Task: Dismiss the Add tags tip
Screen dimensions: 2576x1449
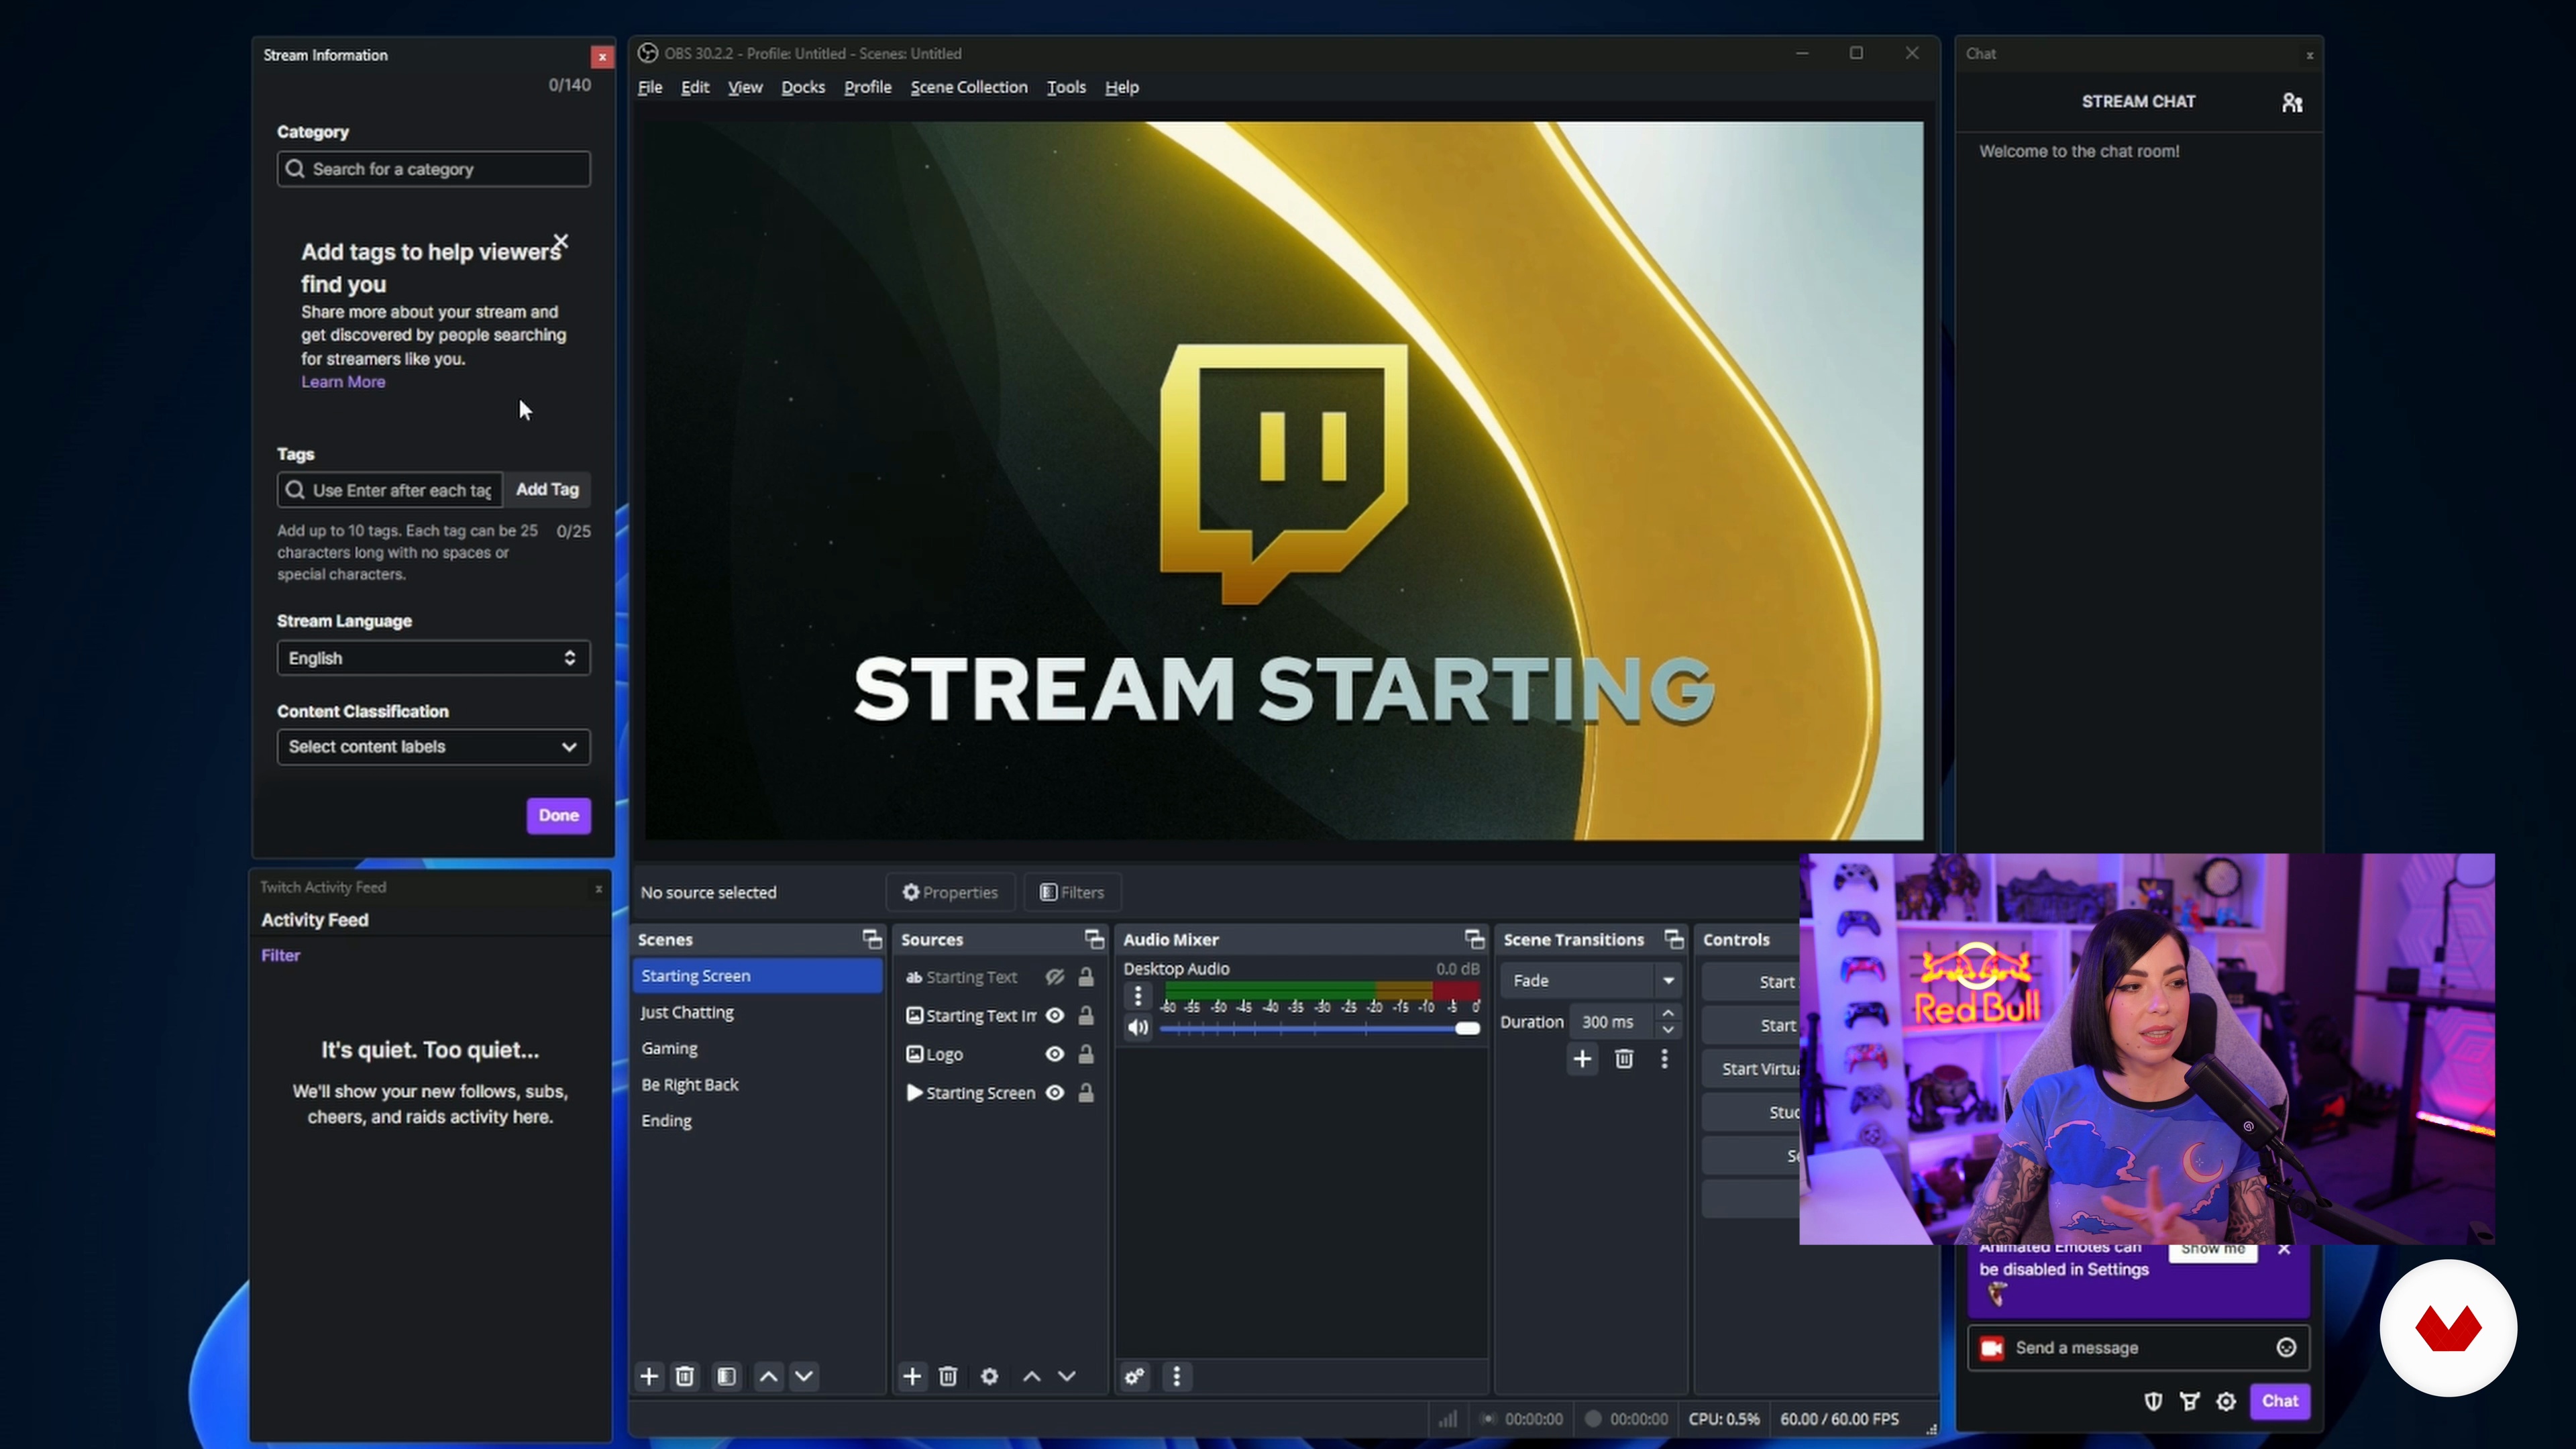Action: (561, 241)
